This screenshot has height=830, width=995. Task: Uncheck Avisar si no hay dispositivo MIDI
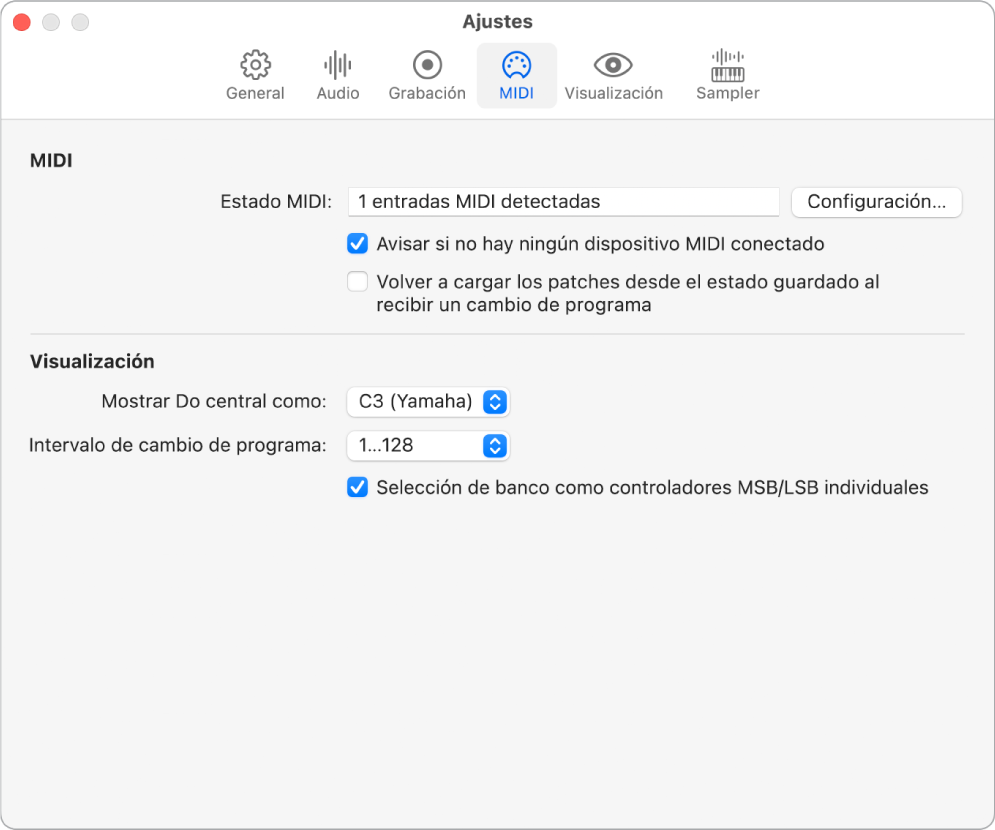click(357, 243)
